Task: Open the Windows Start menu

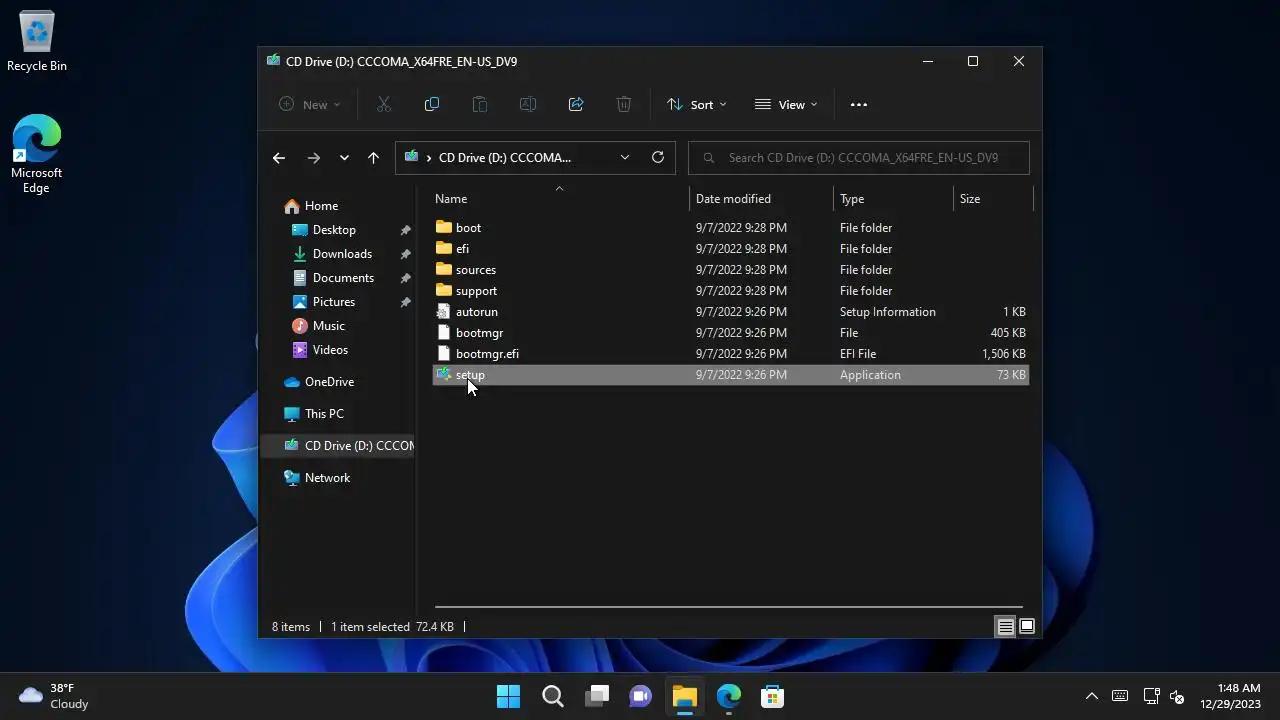Action: coord(509,696)
